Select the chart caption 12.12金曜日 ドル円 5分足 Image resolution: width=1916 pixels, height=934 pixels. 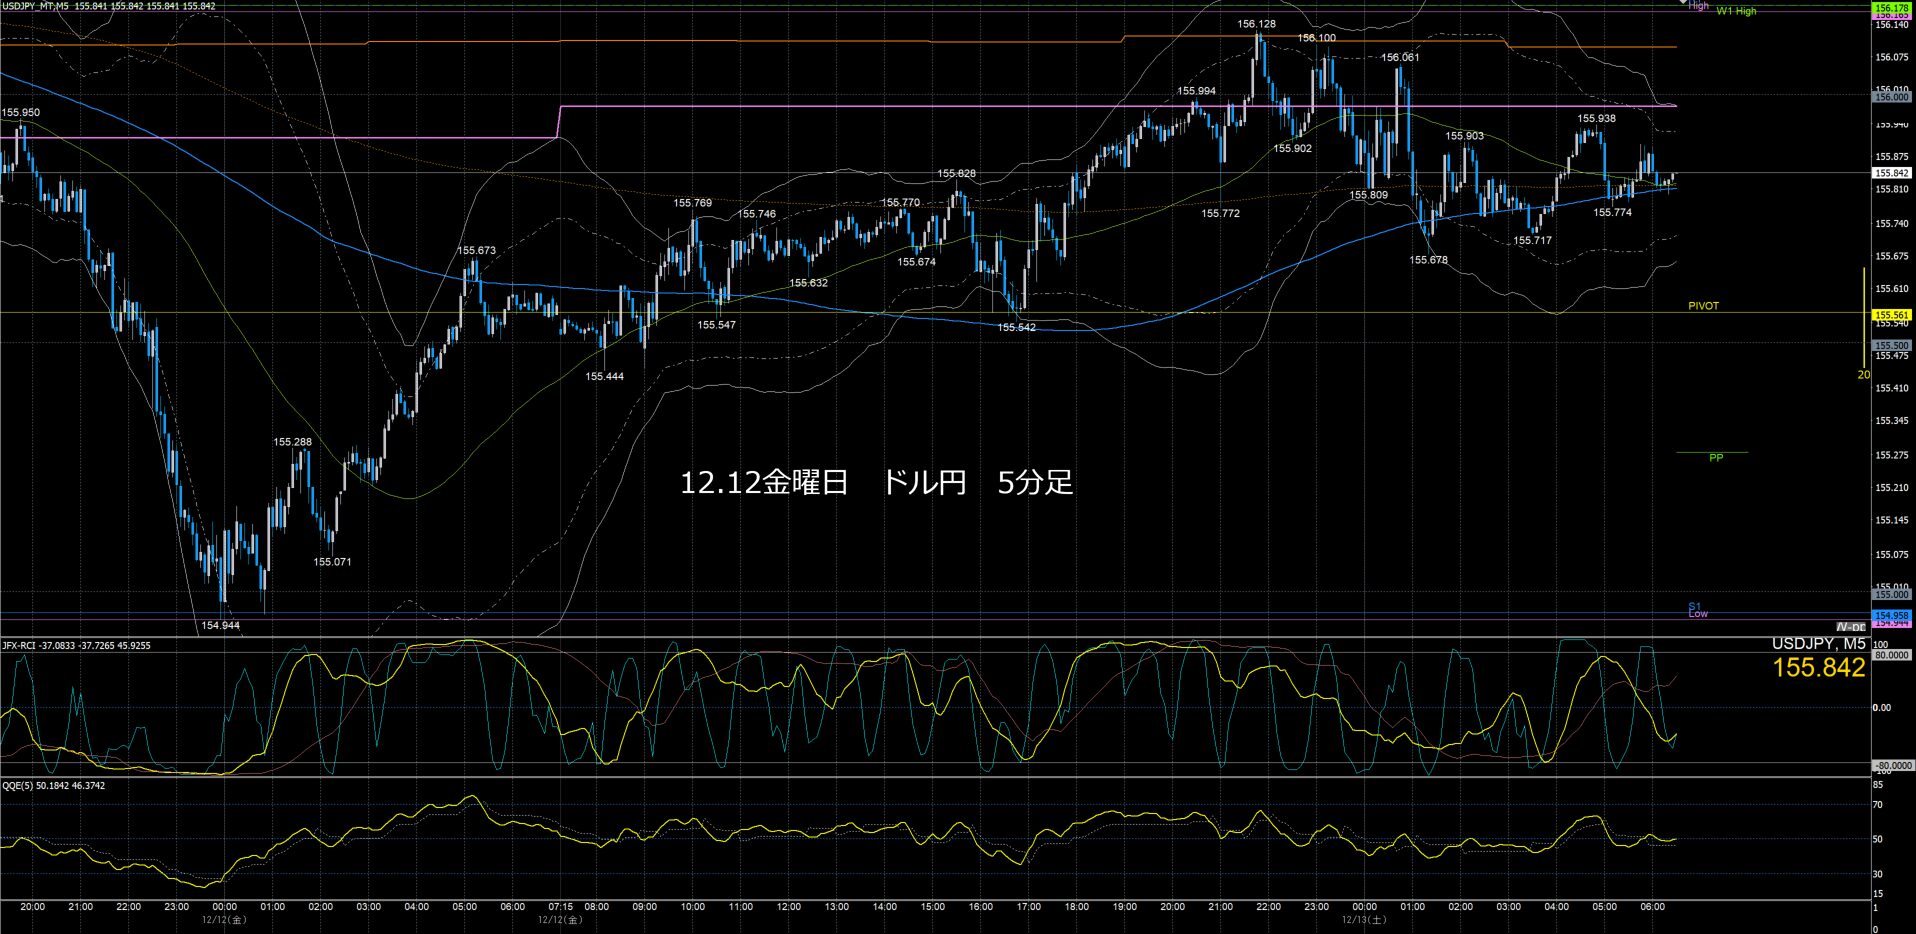click(x=876, y=483)
